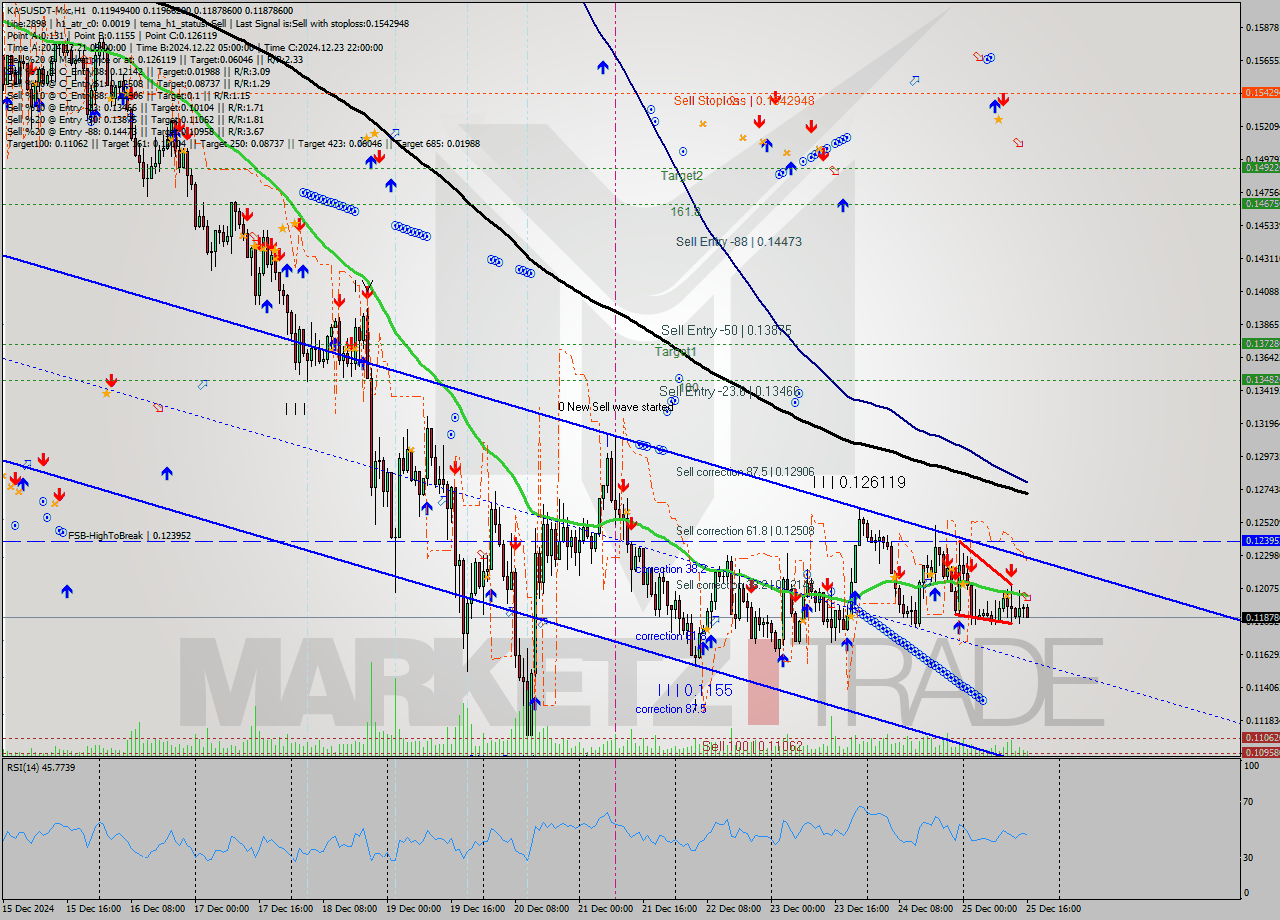Click the "Sell Entry -50 | 0.13875" label
The width and height of the screenshot is (1280, 920).
[726, 330]
